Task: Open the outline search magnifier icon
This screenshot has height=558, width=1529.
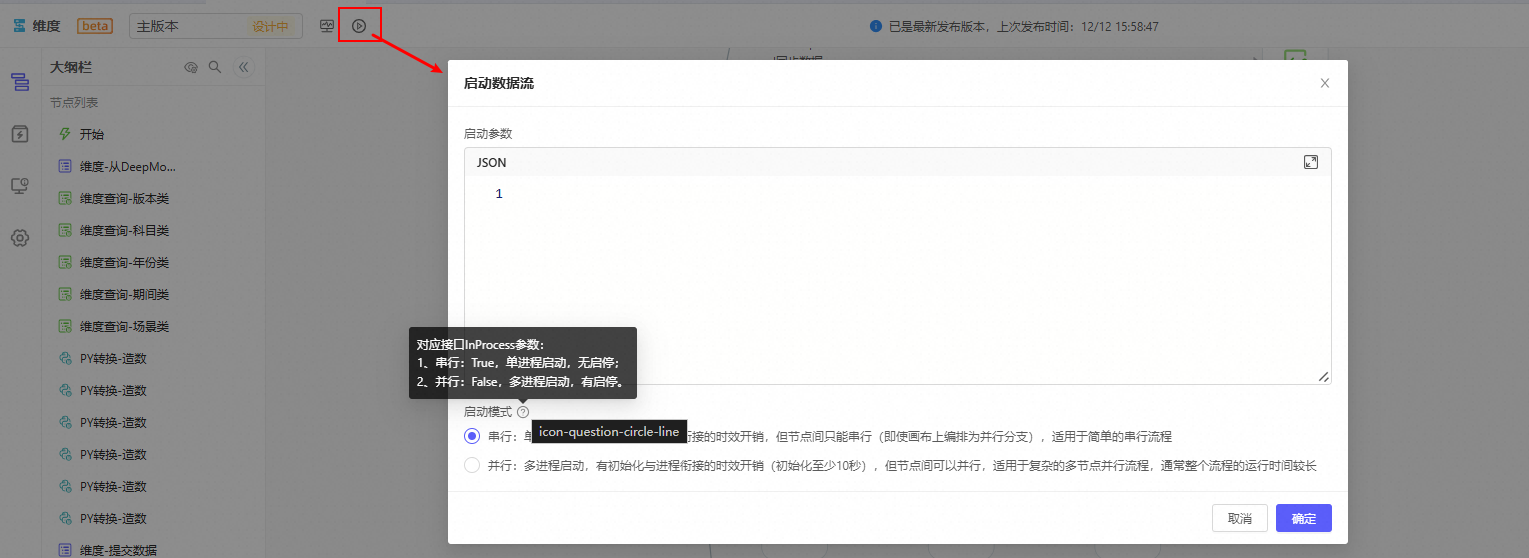Action: tap(215, 67)
